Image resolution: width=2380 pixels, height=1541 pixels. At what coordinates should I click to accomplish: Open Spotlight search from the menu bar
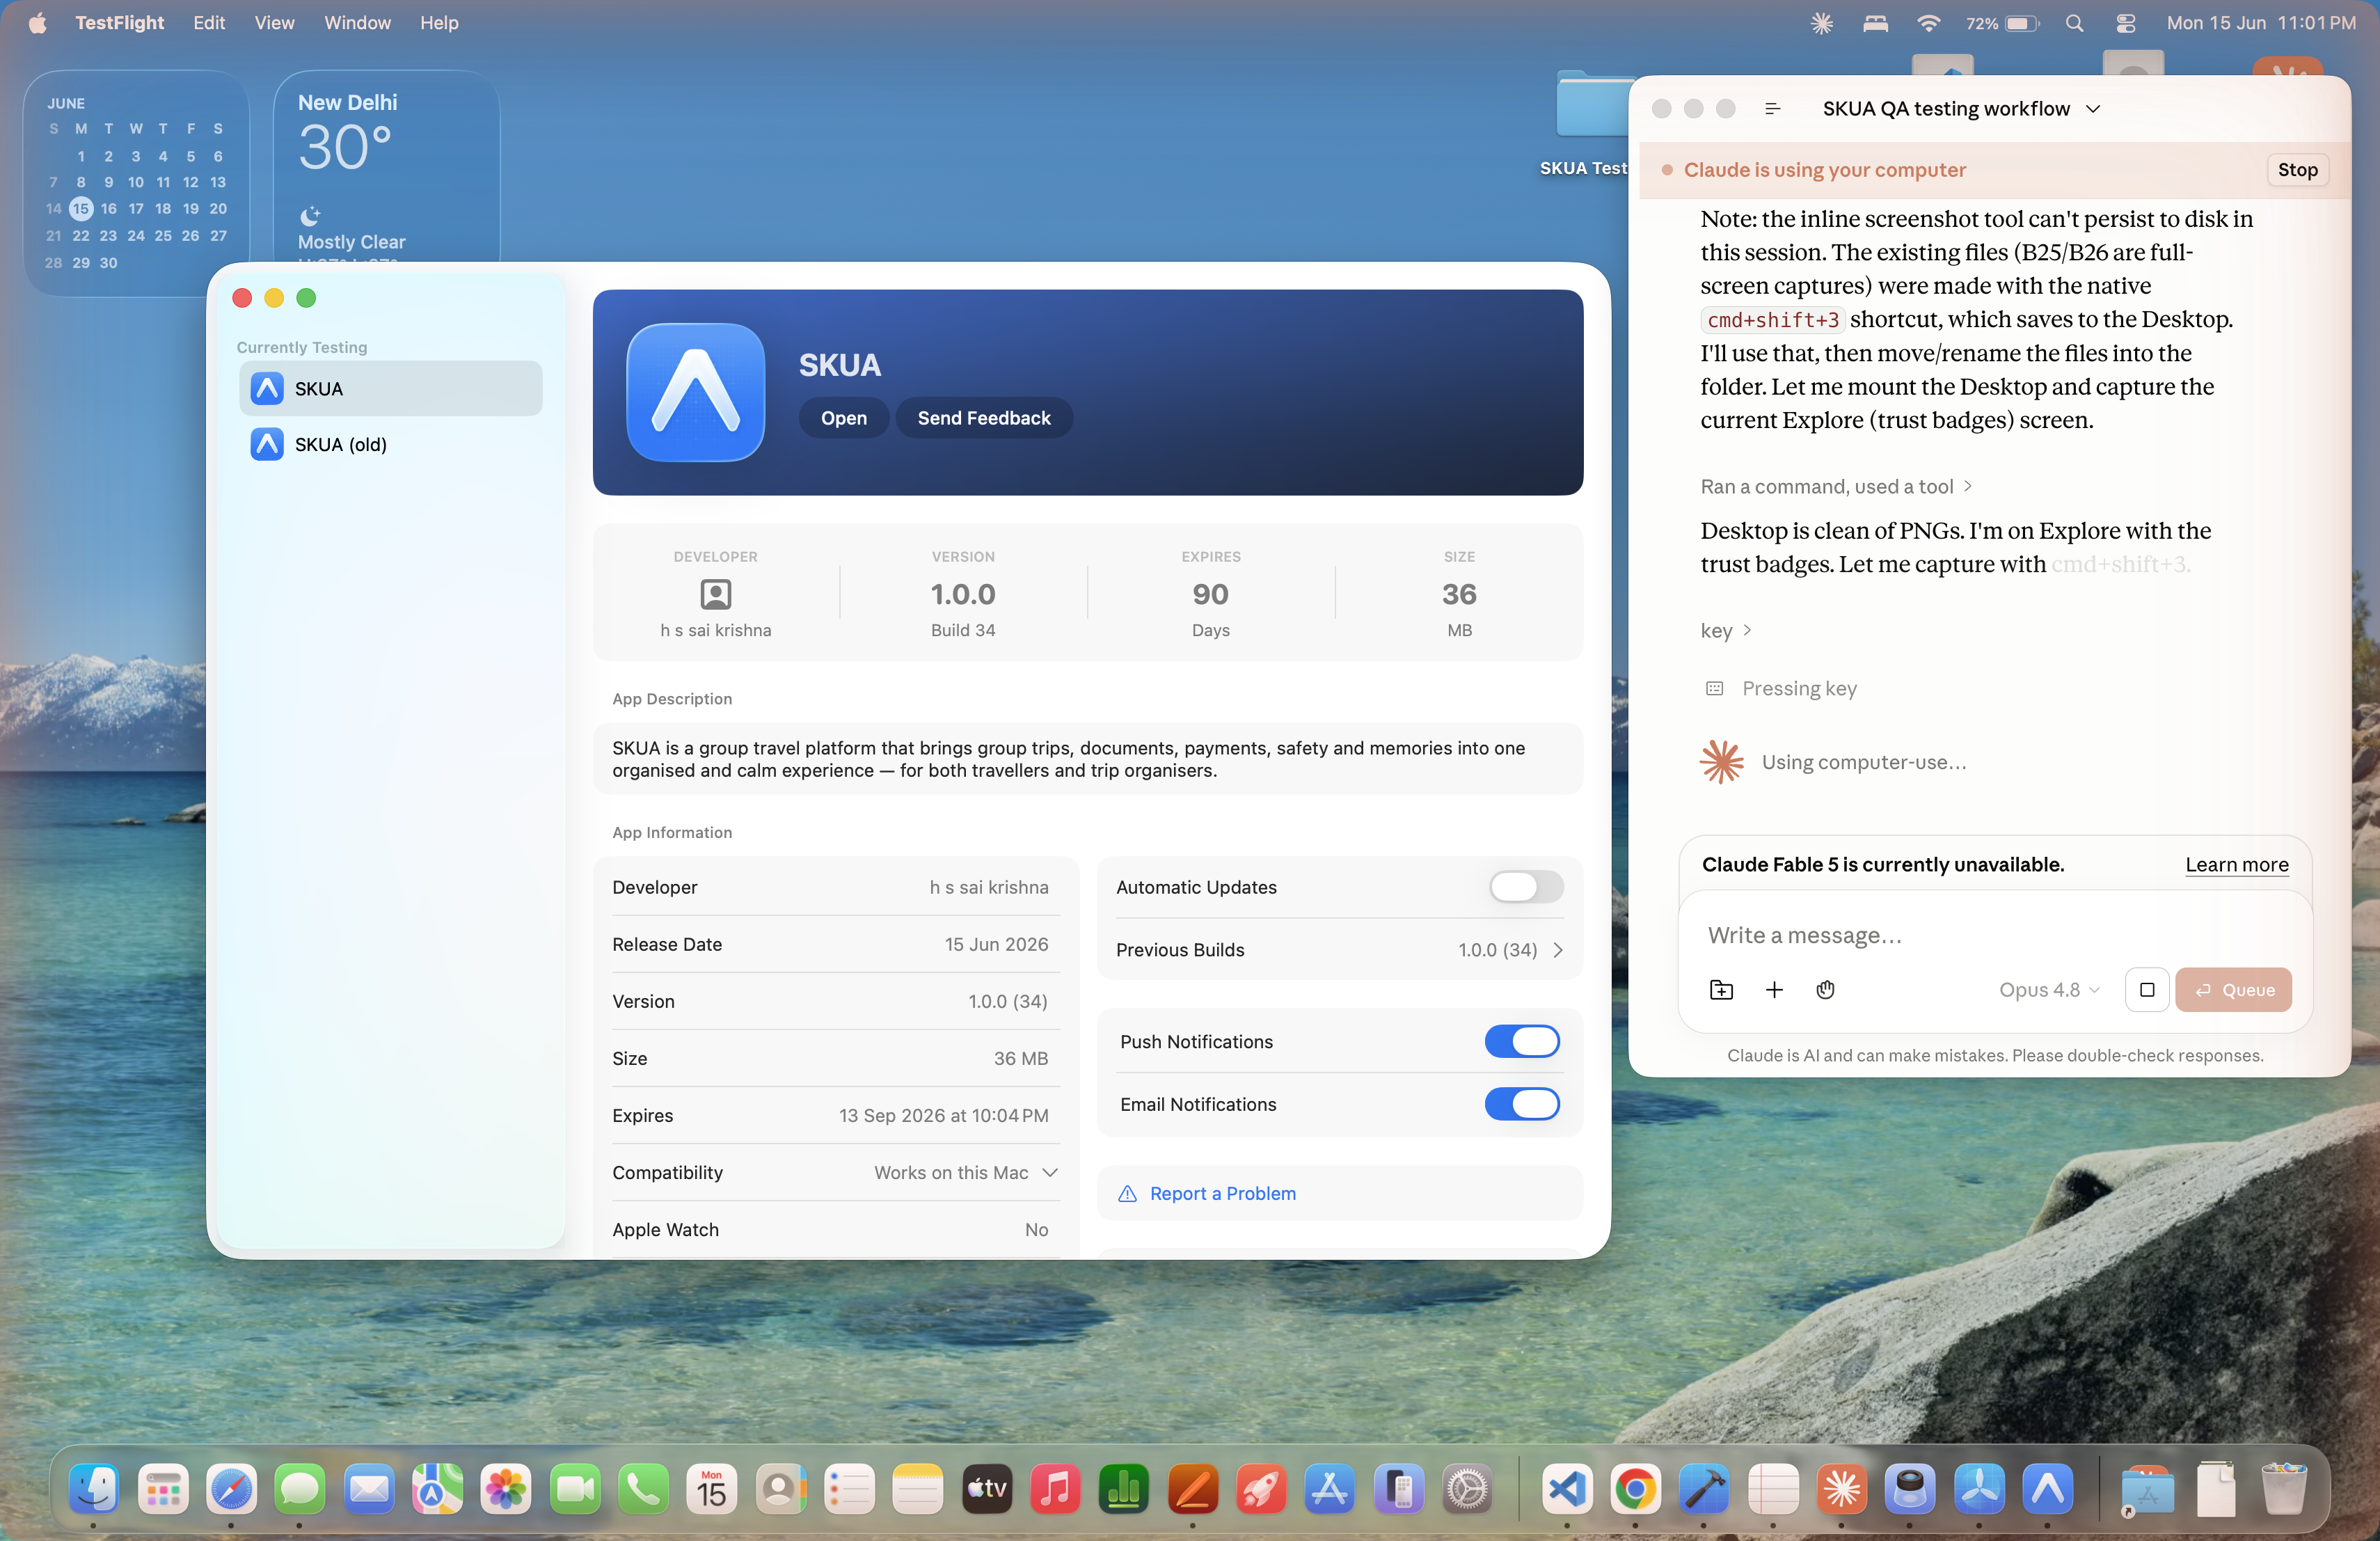(2074, 22)
